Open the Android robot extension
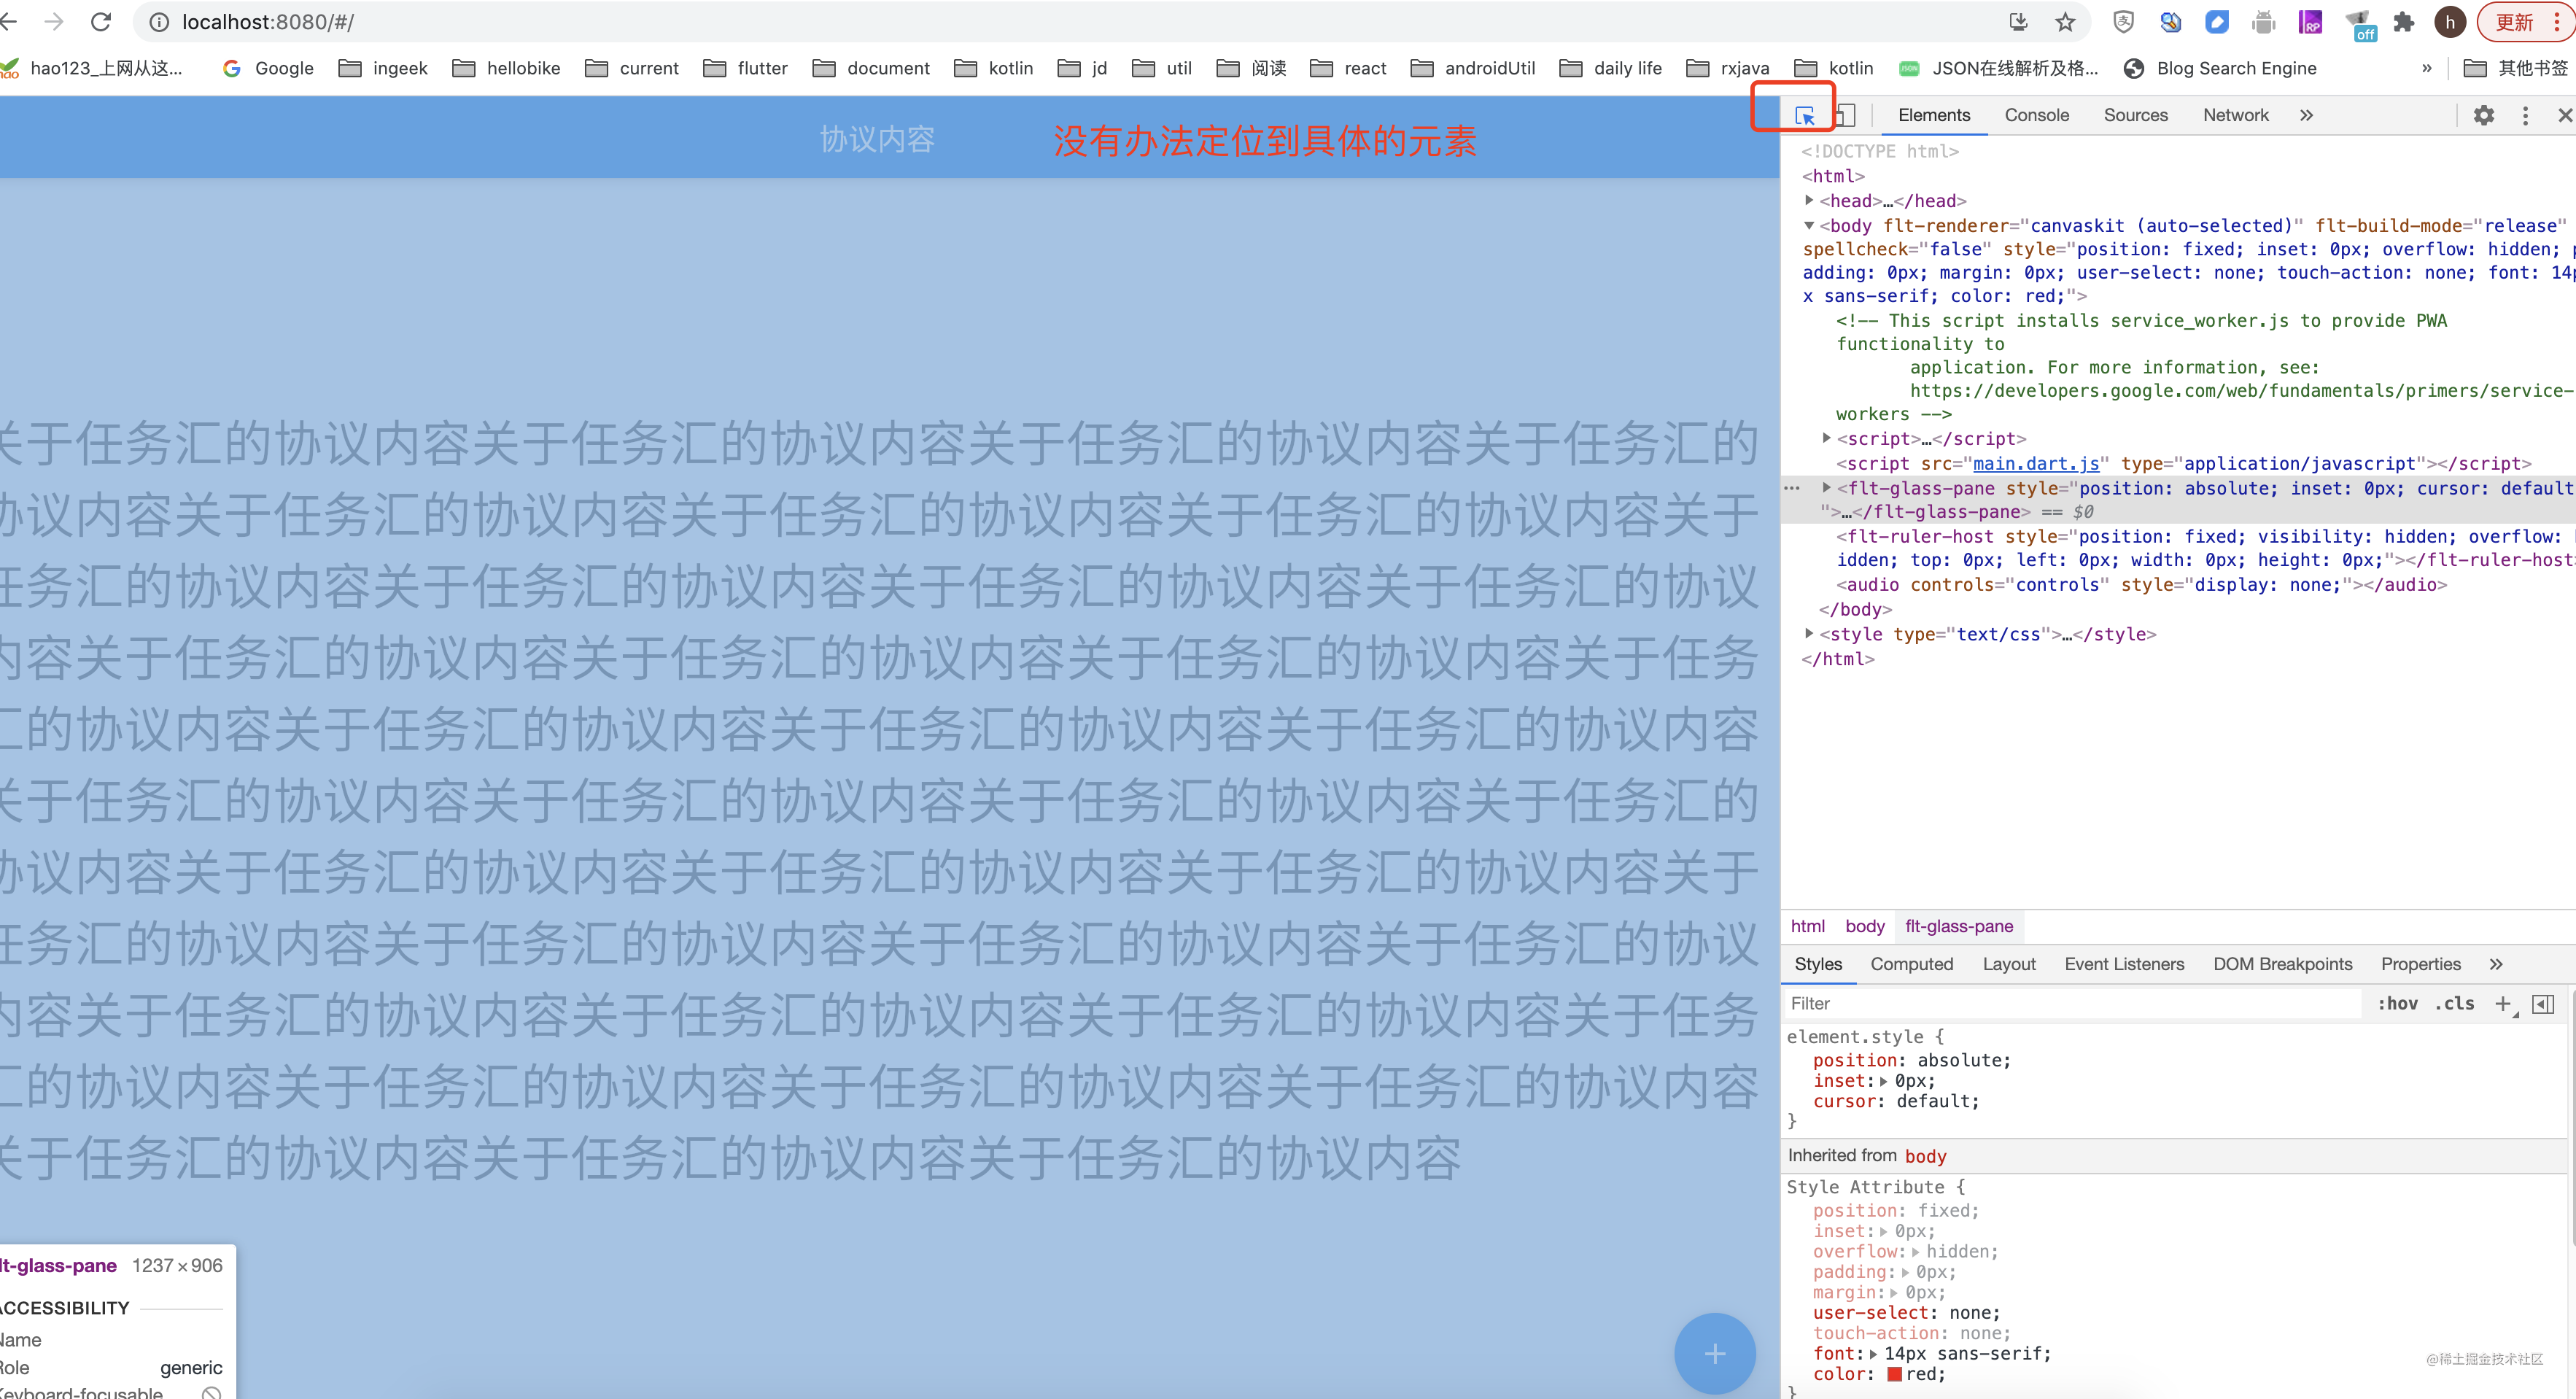Screen dimensions: 2576x1399 (2263, 22)
